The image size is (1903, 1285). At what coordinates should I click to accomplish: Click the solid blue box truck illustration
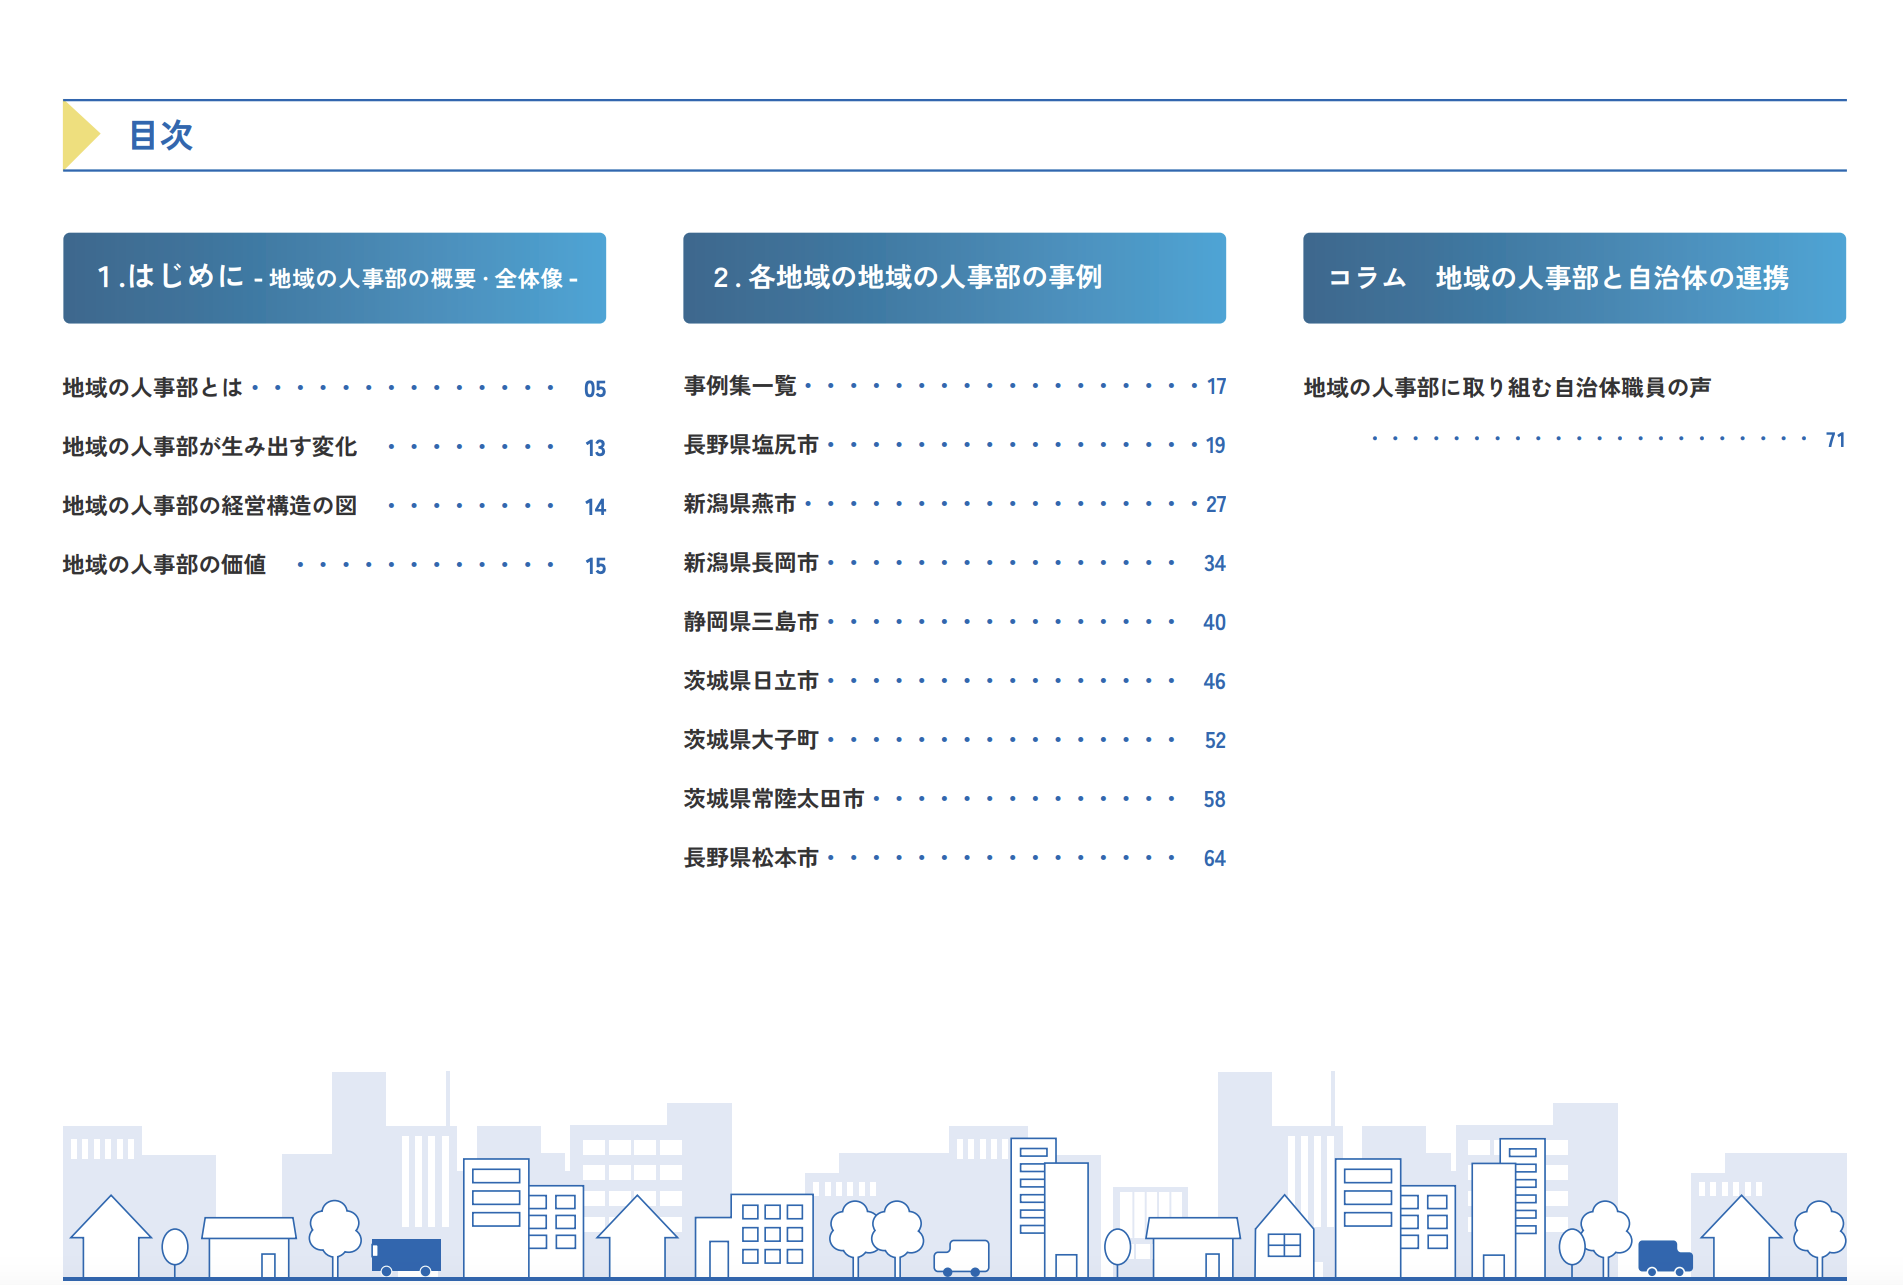406,1255
